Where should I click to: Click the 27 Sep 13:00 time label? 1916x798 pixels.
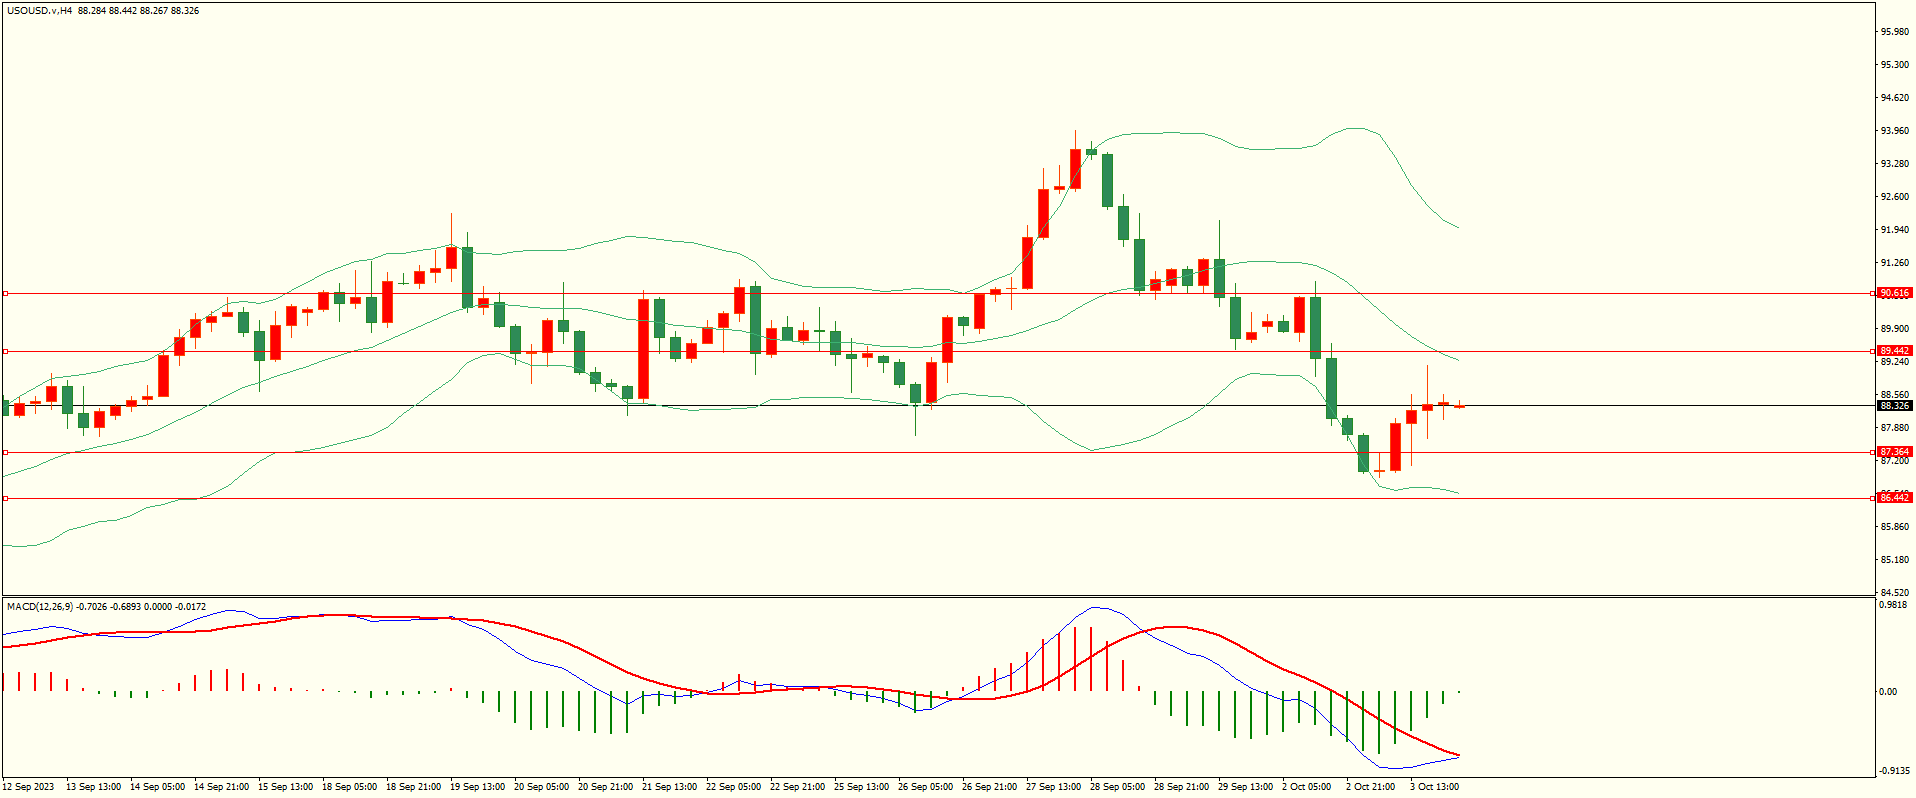[x=1053, y=787]
